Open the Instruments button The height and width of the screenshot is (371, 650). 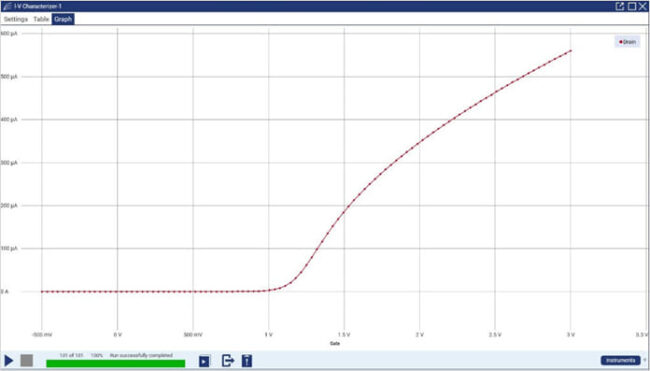620,360
